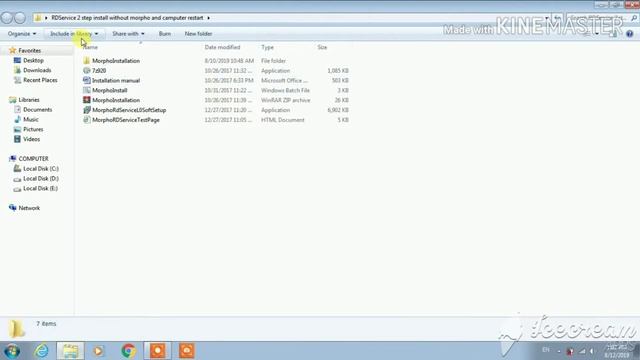Expand the address bar path arrow after folder name
The width and height of the screenshot is (640, 360).
pyautogui.click(x=208, y=18)
